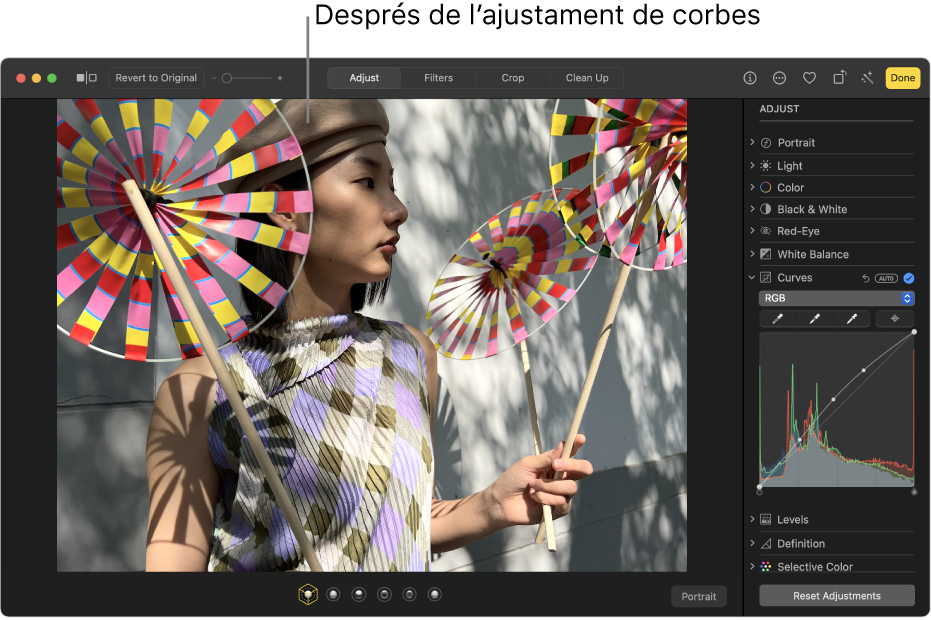Click the Color circle icon

point(766,188)
